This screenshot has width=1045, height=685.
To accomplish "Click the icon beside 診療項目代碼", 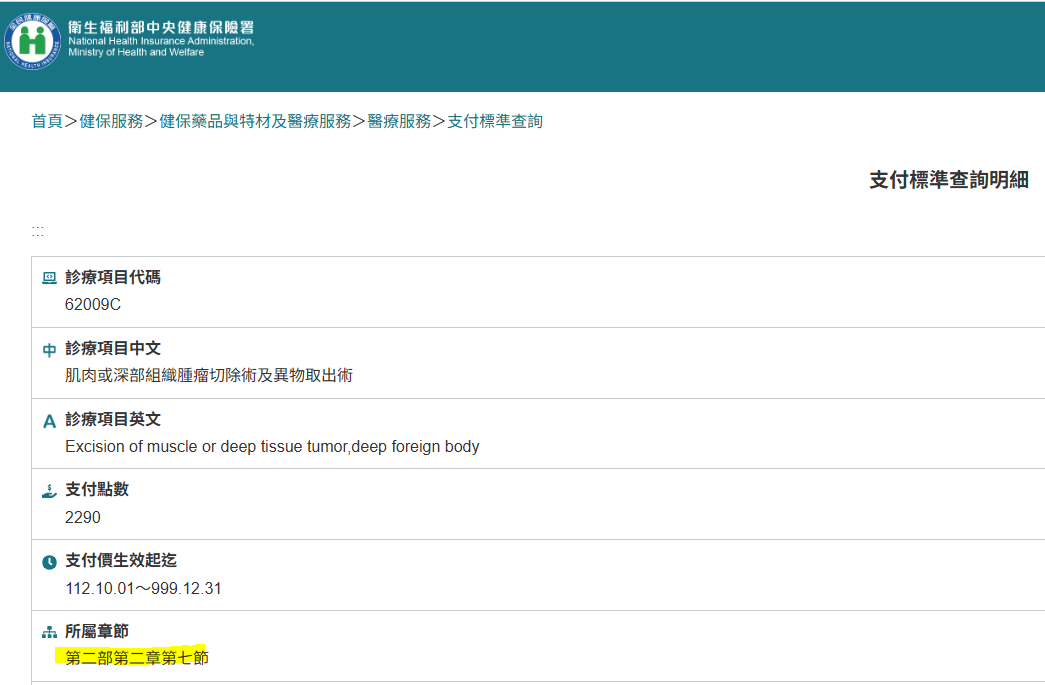I will (49, 278).
